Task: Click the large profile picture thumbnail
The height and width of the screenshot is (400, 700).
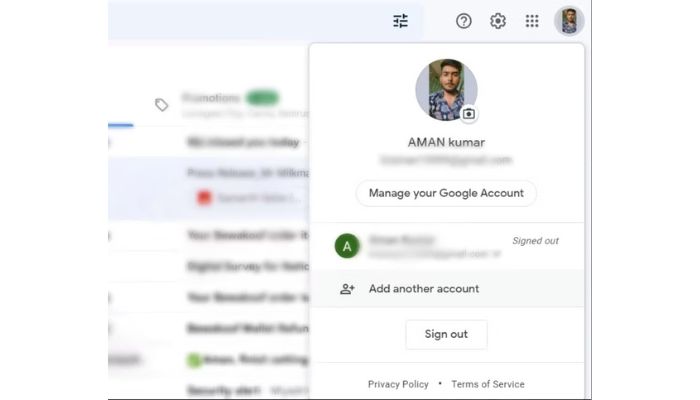Action: point(446,90)
